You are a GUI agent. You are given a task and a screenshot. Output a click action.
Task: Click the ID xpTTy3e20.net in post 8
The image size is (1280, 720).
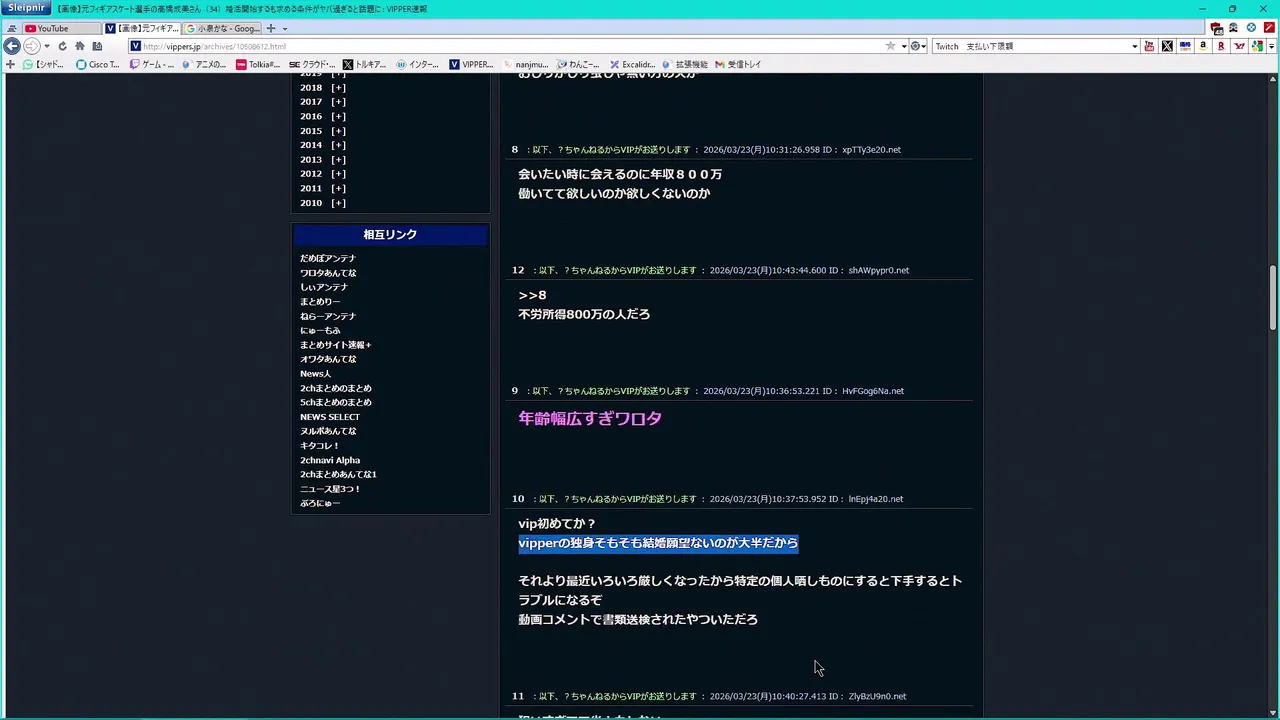(871, 150)
